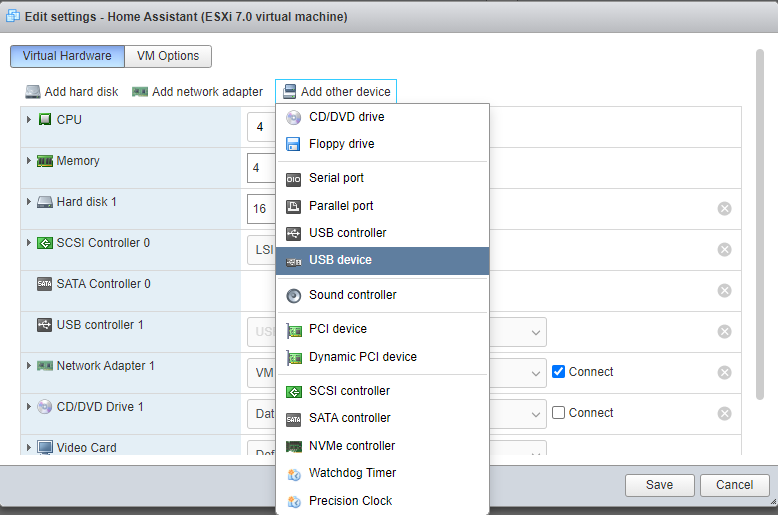Image resolution: width=778 pixels, height=515 pixels.
Task: Click the SATA Controller 0 icon
Action: click(x=45, y=284)
